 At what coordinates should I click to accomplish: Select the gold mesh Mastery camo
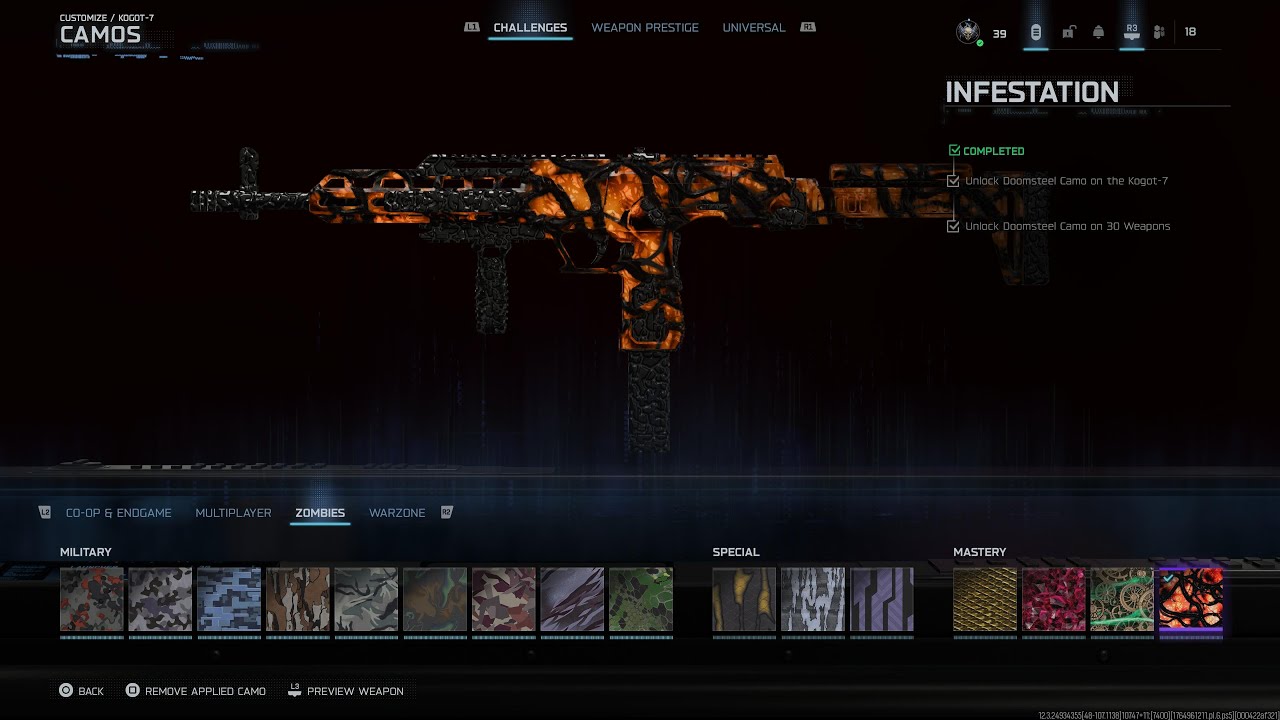click(x=985, y=600)
